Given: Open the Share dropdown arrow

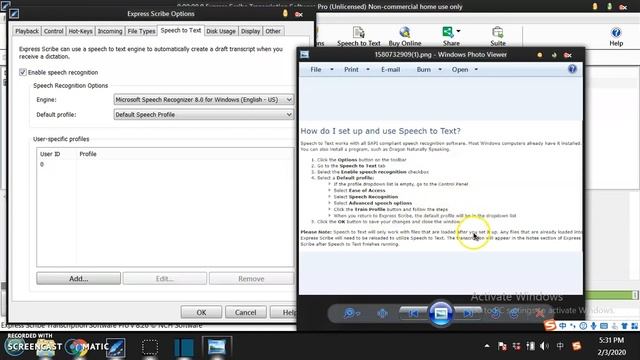Looking at the screenshot, I should [458, 31].
